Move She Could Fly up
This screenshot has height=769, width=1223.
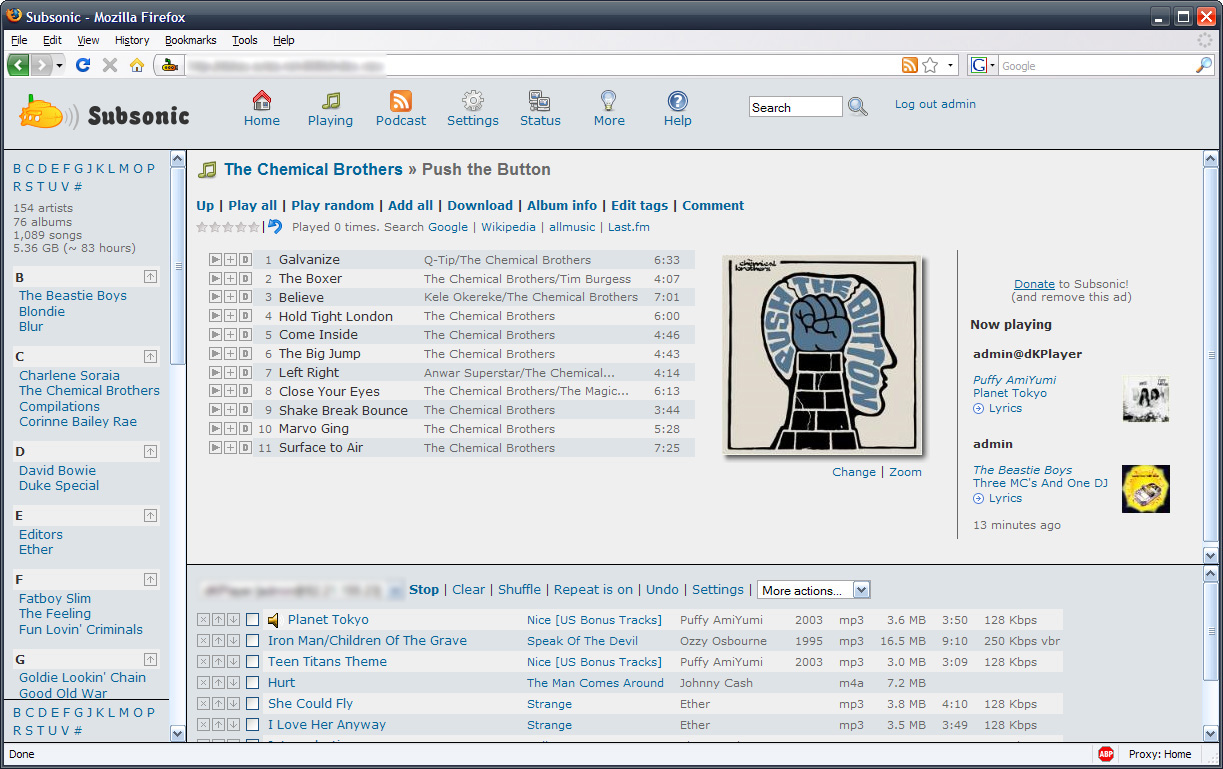click(218, 704)
